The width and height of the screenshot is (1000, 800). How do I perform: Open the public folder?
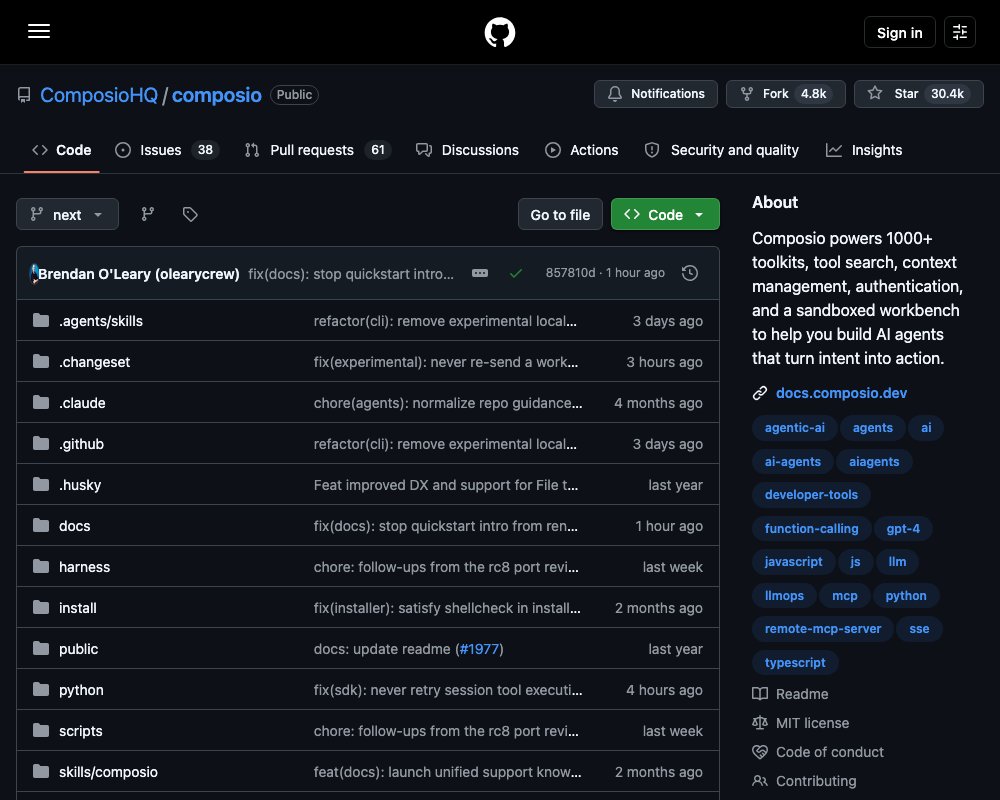tap(78, 649)
